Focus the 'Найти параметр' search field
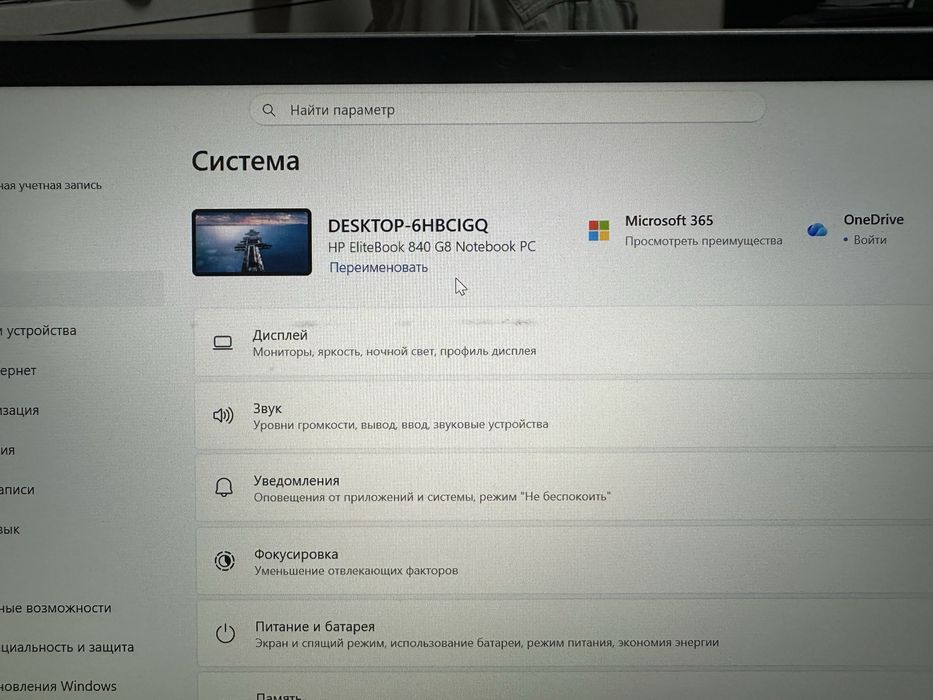This screenshot has height=700, width=933. click(x=507, y=110)
